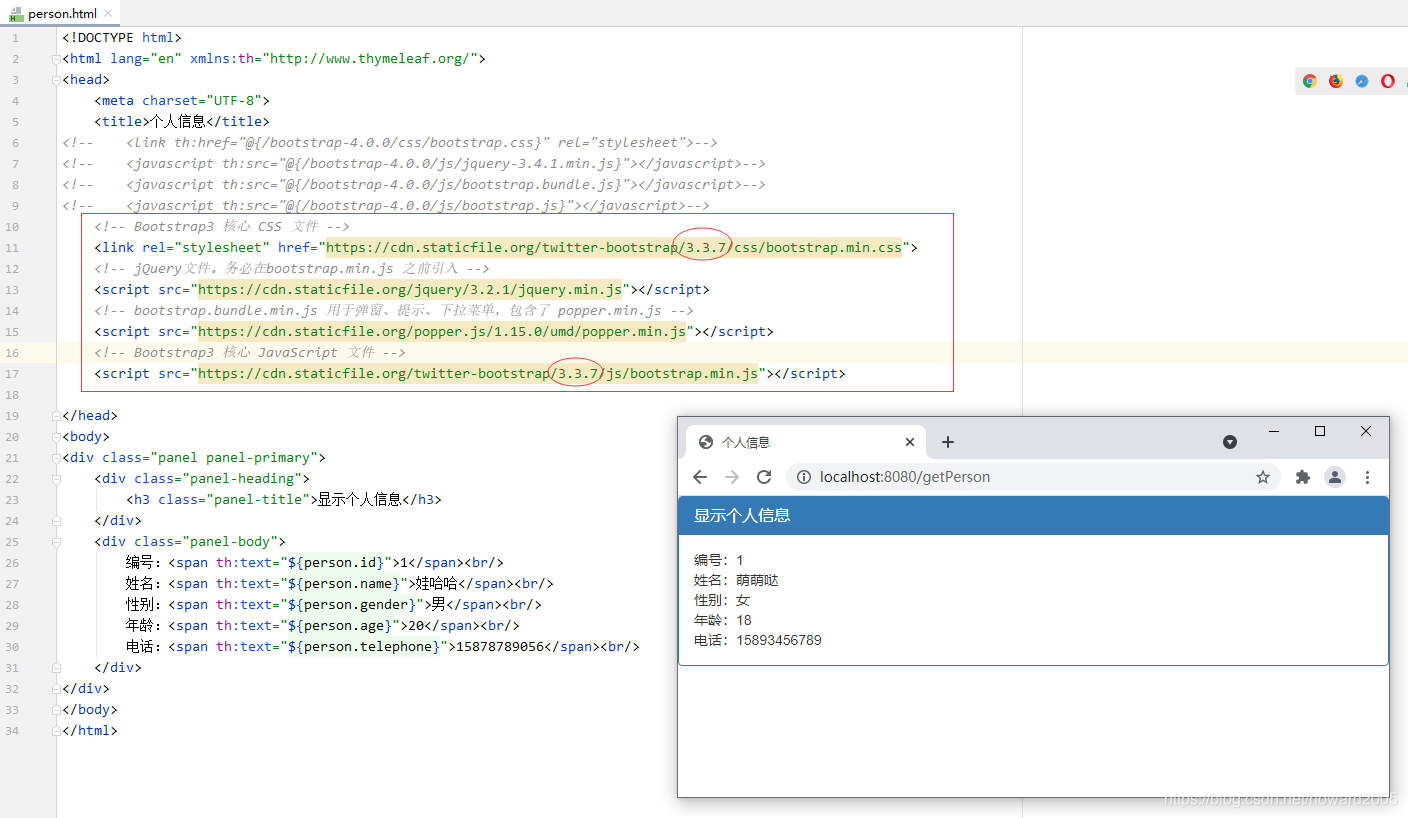Click the ${person.age} expression in editor
The image size is (1408, 818).
coord(338,626)
